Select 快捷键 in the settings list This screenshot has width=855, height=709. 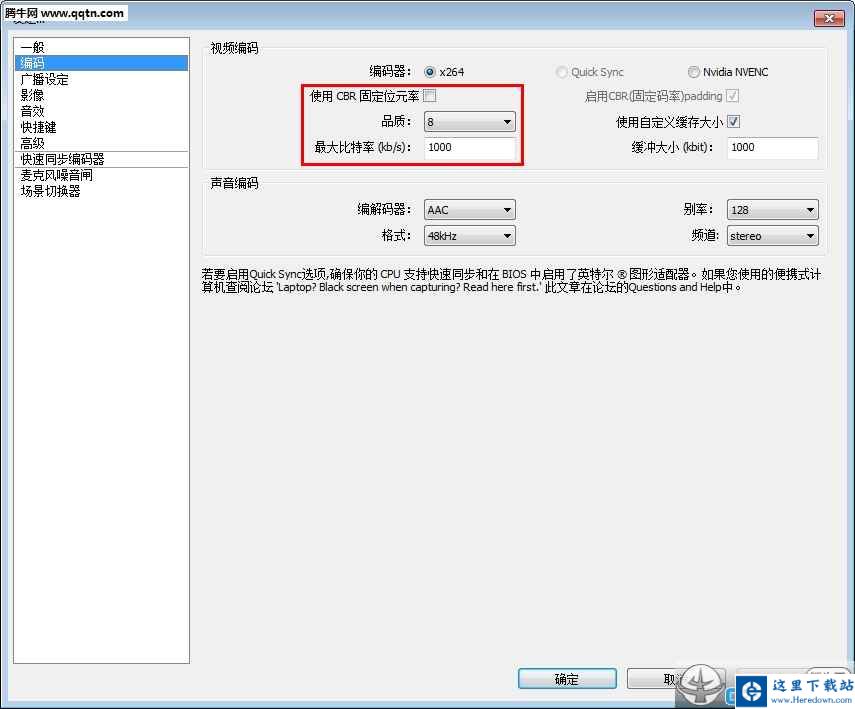38,127
